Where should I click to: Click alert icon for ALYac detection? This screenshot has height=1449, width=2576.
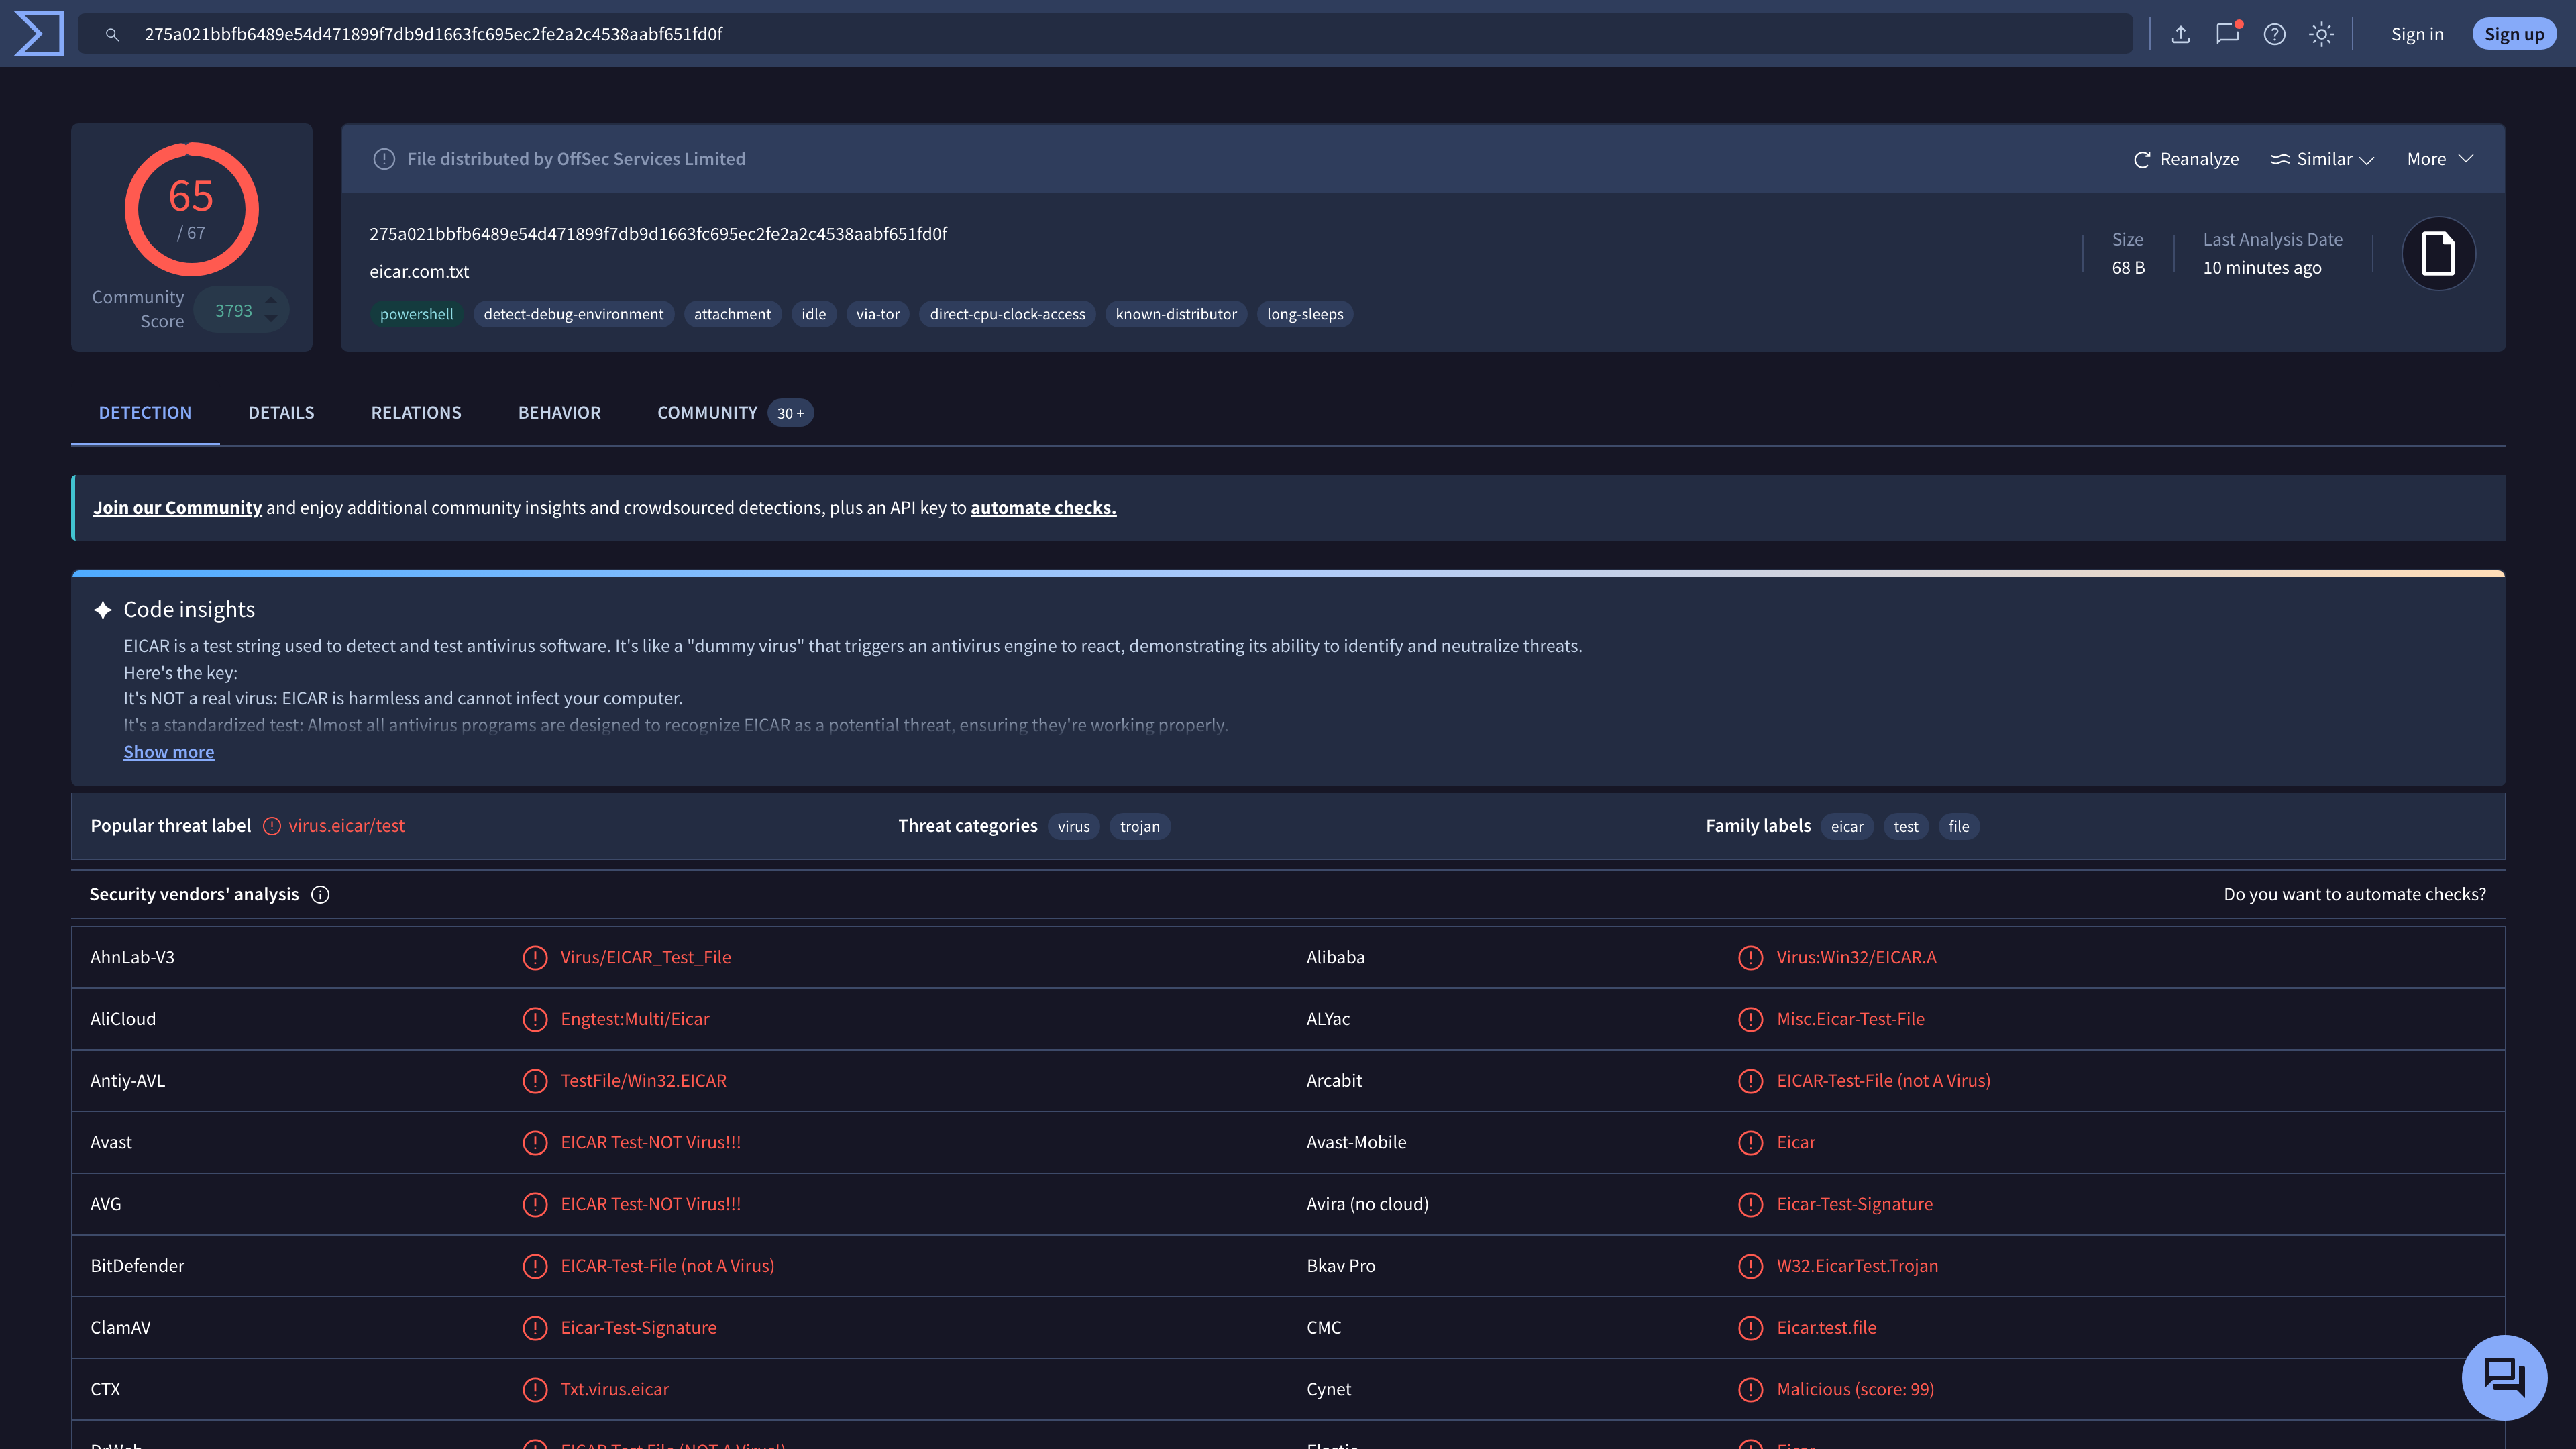[x=1750, y=1019]
